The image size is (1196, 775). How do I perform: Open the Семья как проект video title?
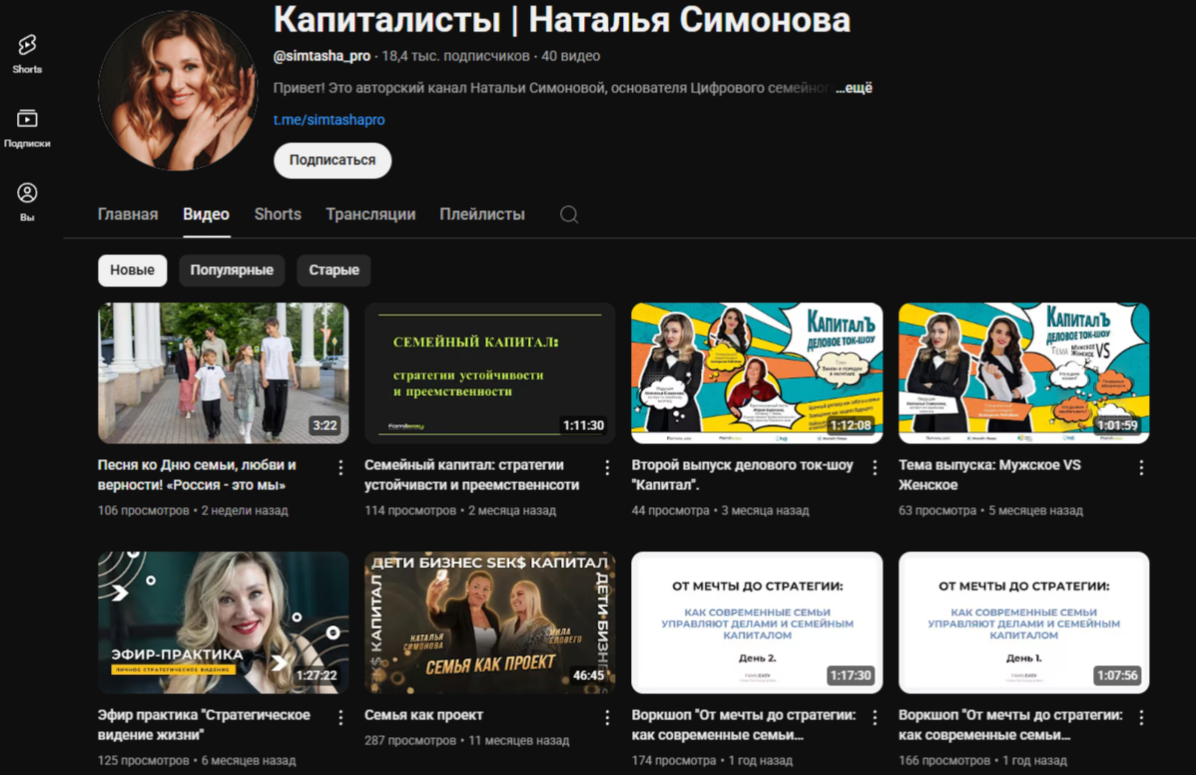[x=423, y=715]
